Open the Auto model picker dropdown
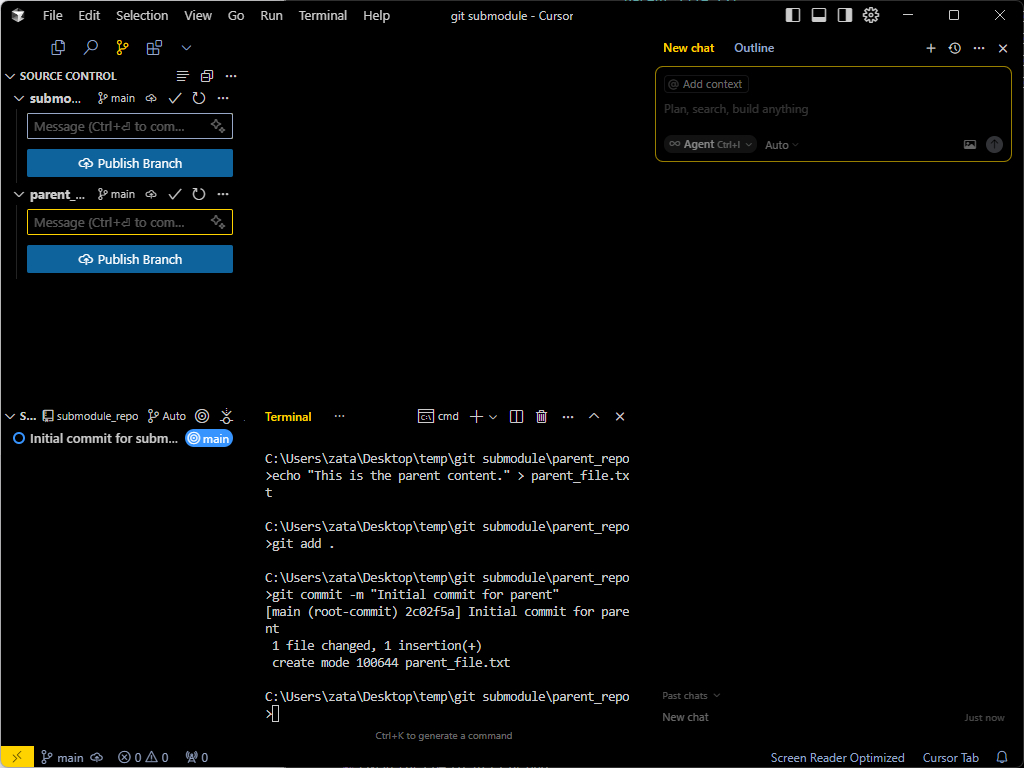This screenshot has height=768, width=1024. 780,144
